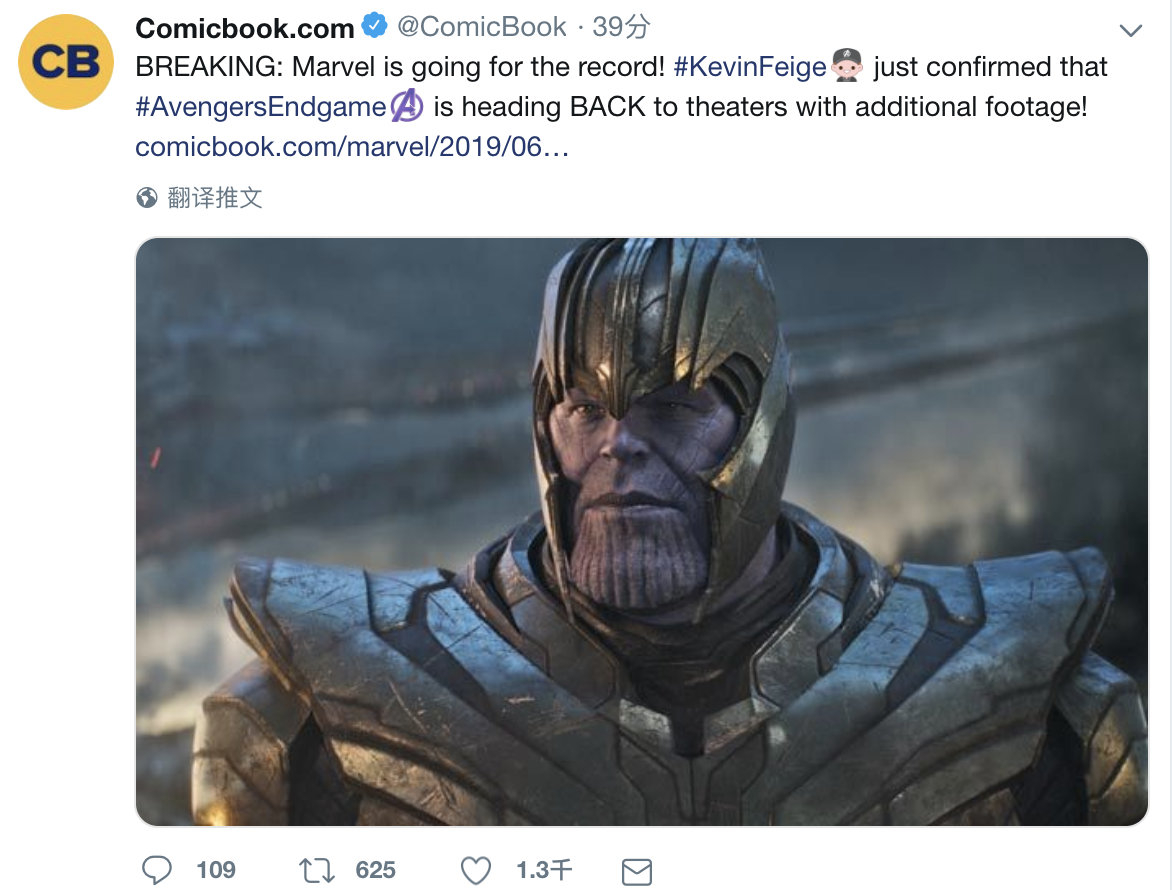Viewport: 1172px width, 890px height.
Task: Open the 39分 tweet timestamp
Action: click(621, 27)
